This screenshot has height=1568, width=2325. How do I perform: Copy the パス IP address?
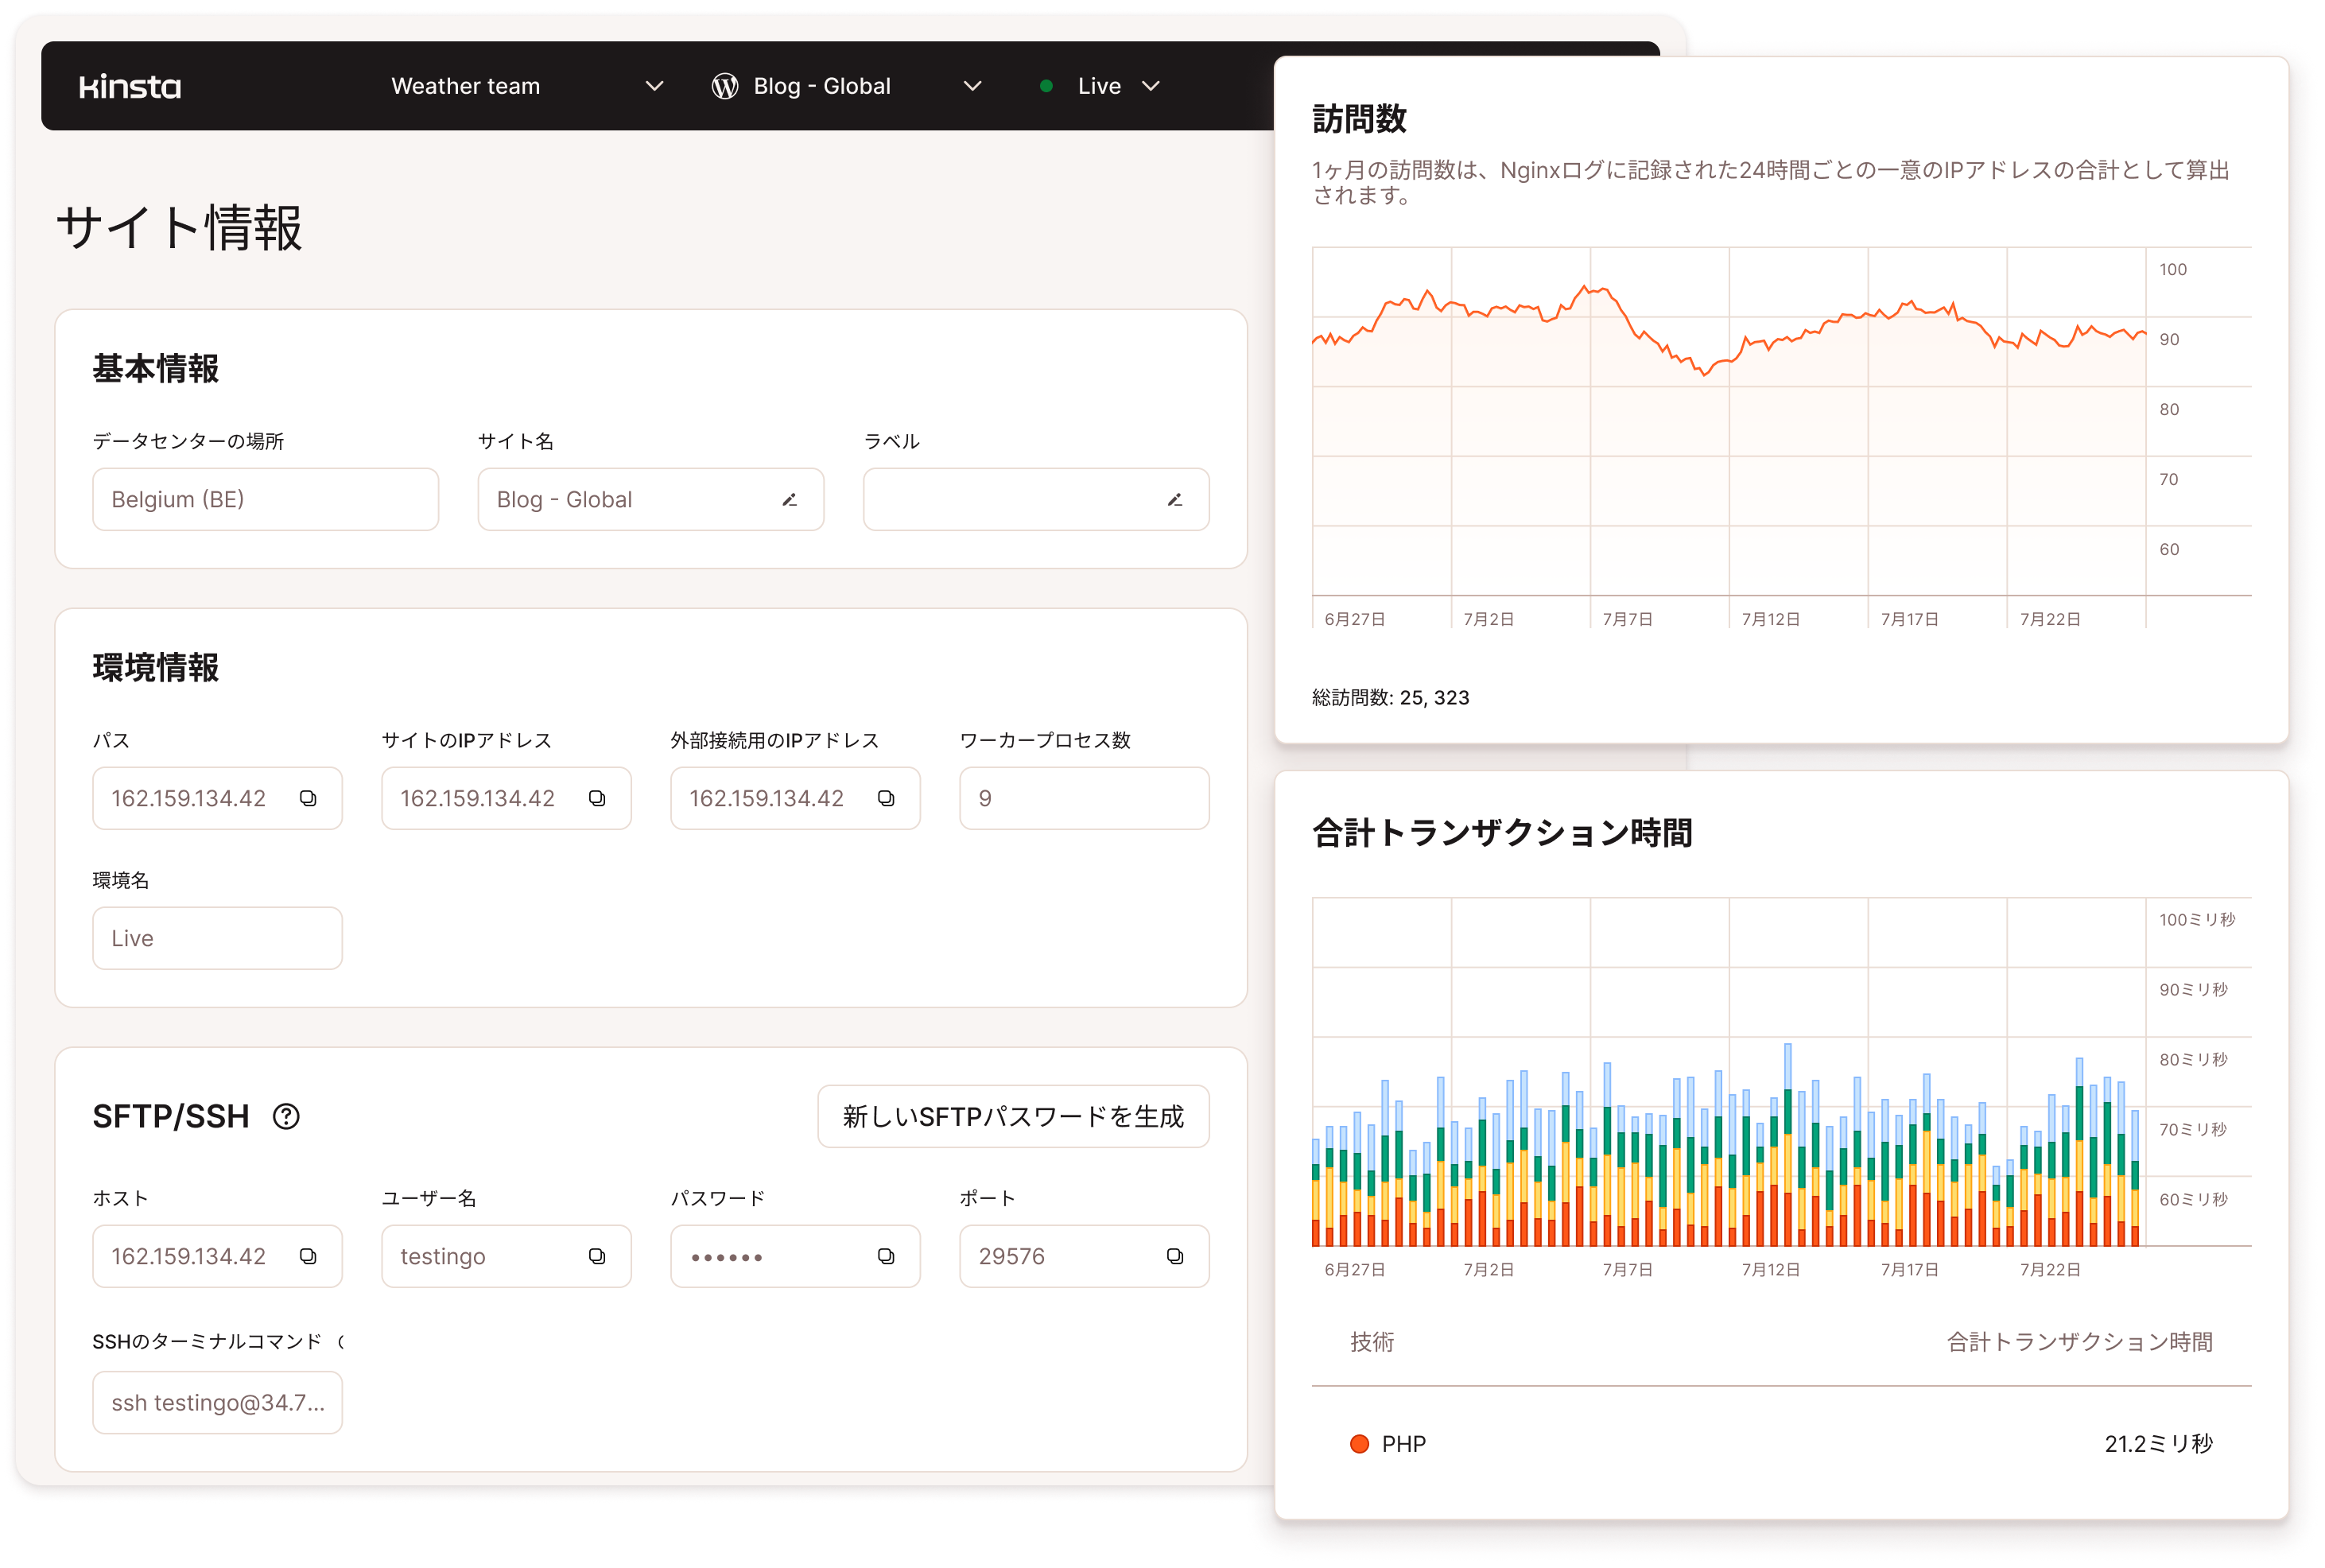pyautogui.click(x=308, y=798)
